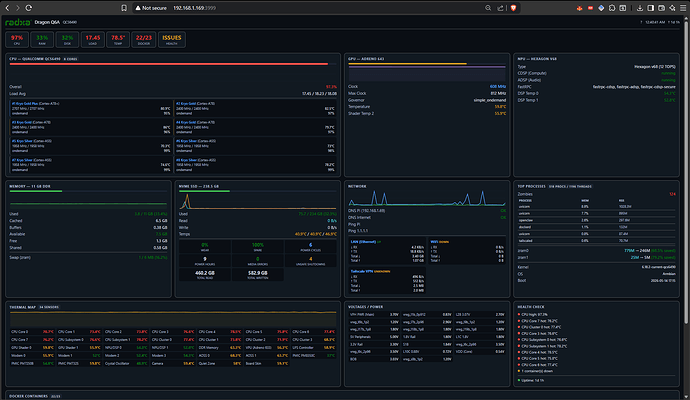
Task: Click the CPU overall usage red bar
Action: (x=169, y=64)
